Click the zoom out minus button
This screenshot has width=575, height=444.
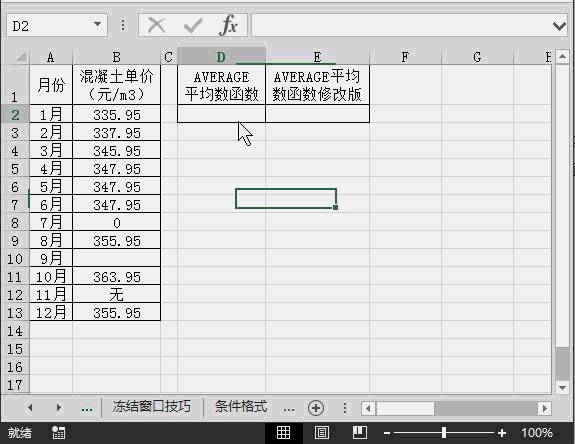pyautogui.click(x=387, y=433)
